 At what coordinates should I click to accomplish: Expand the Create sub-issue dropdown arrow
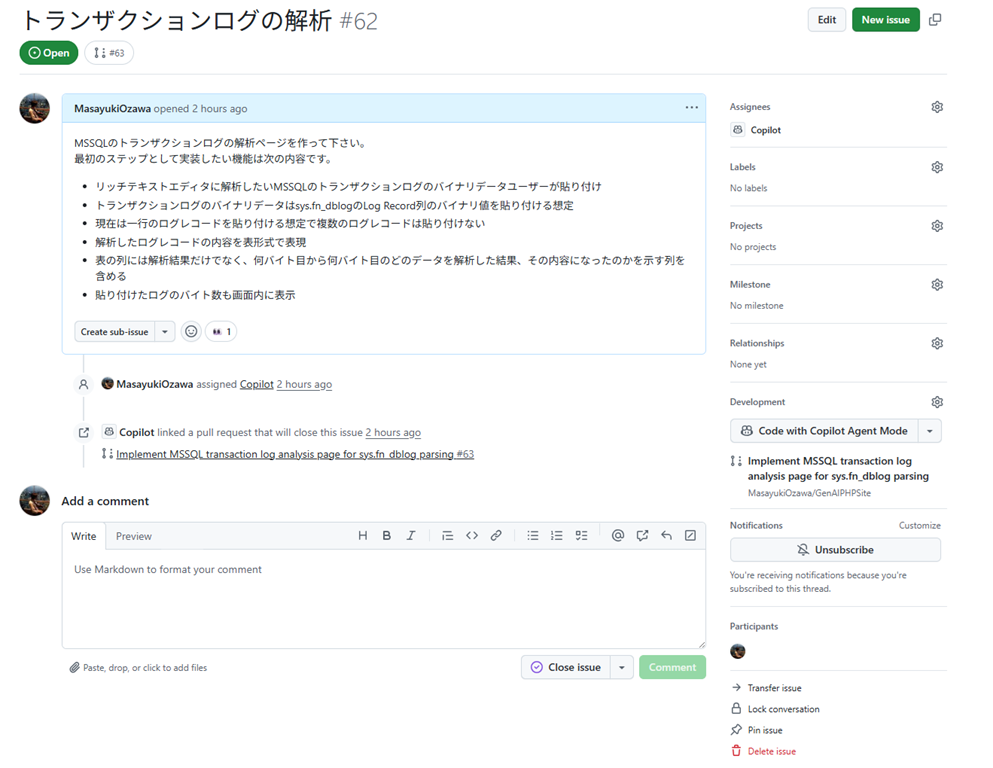pyautogui.click(x=165, y=332)
